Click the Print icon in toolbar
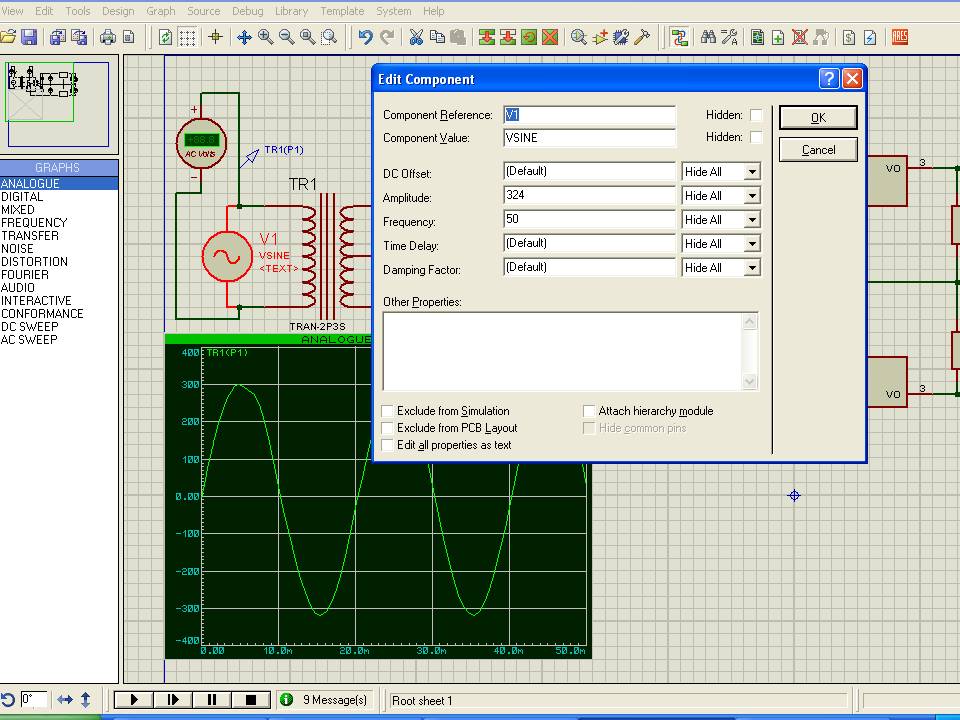Image resolution: width=960 pixels, height=720 pixels. [x=107, y=37]
